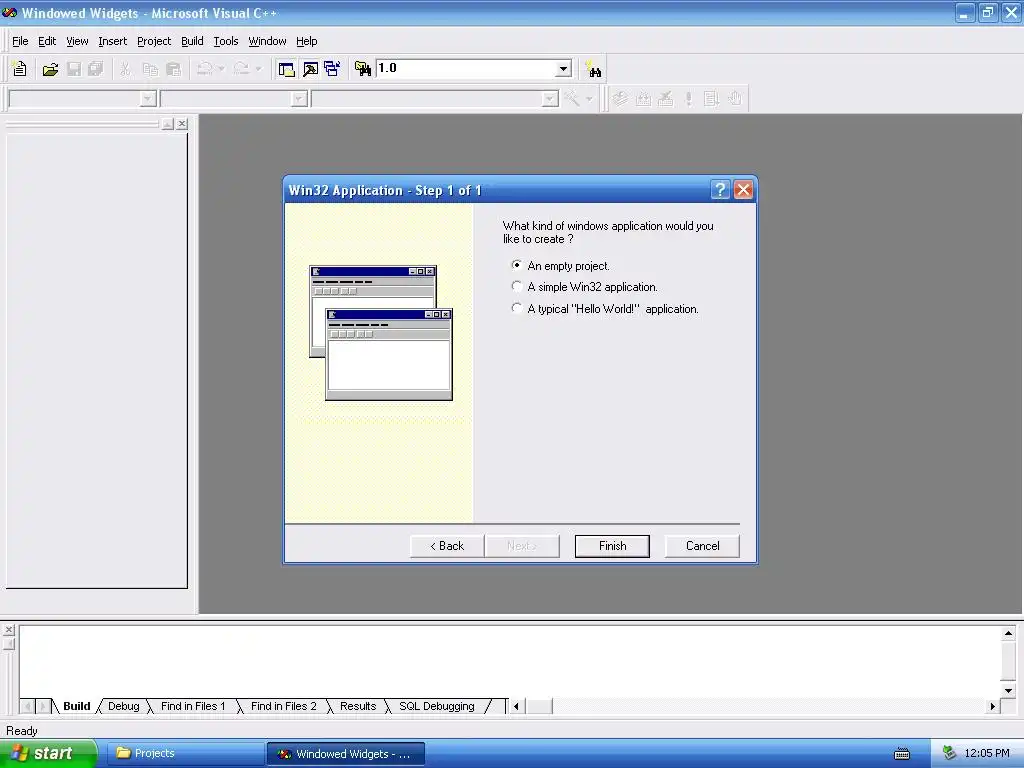This screenshot has height=768, width=1024.
Task: Click the Go debug icon
Action: 711,99
